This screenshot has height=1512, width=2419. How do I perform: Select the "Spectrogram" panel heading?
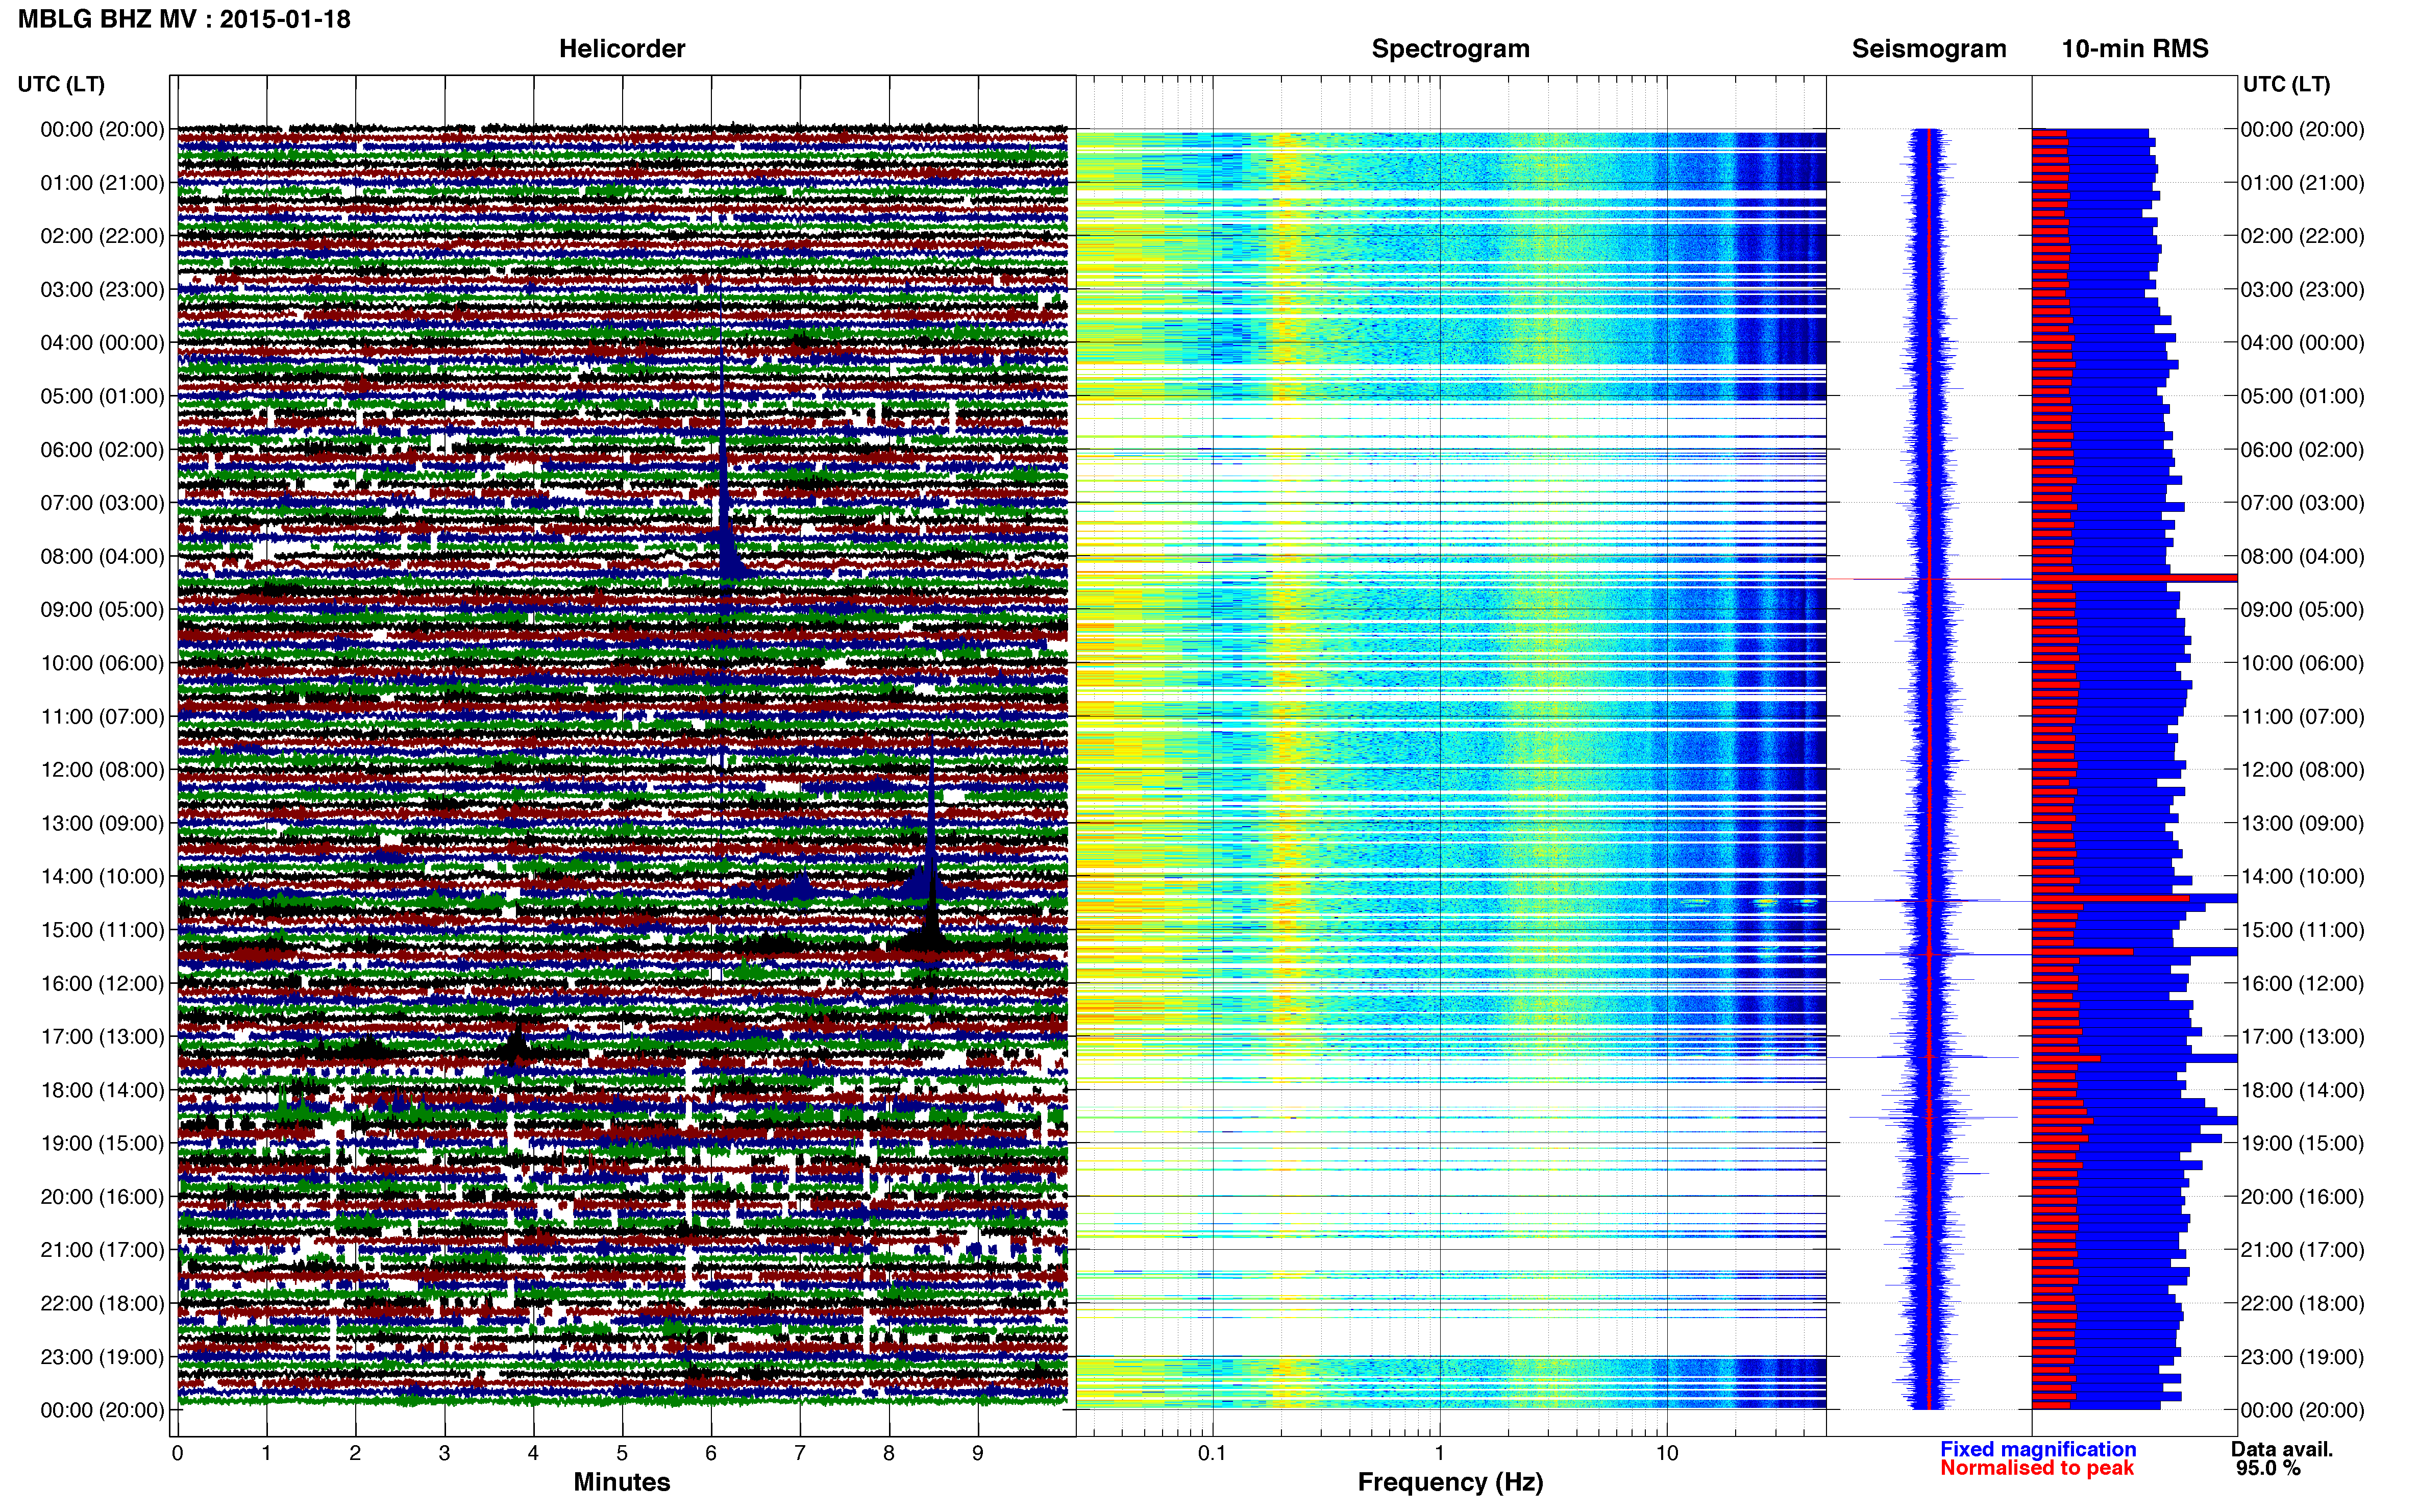click(1450, 49)
